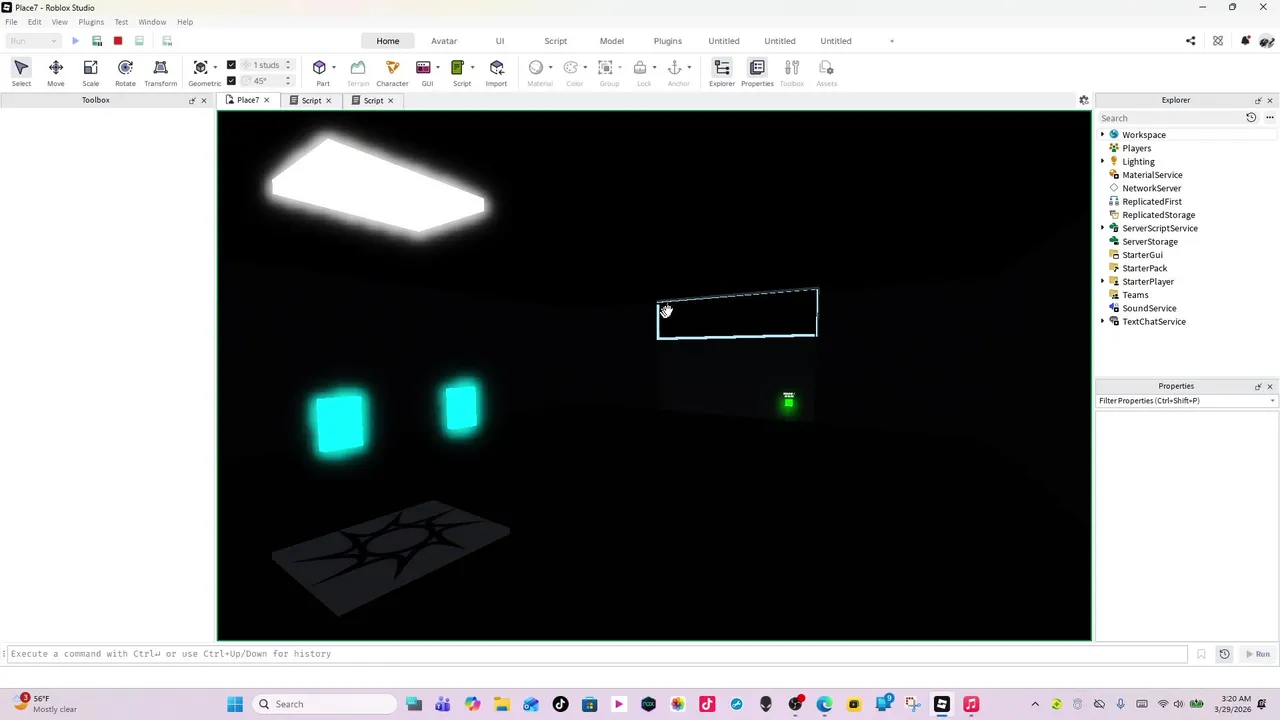Screen dimensions: 1280x720
Task: Click the taskbar Search box
Action: point(323,704)
